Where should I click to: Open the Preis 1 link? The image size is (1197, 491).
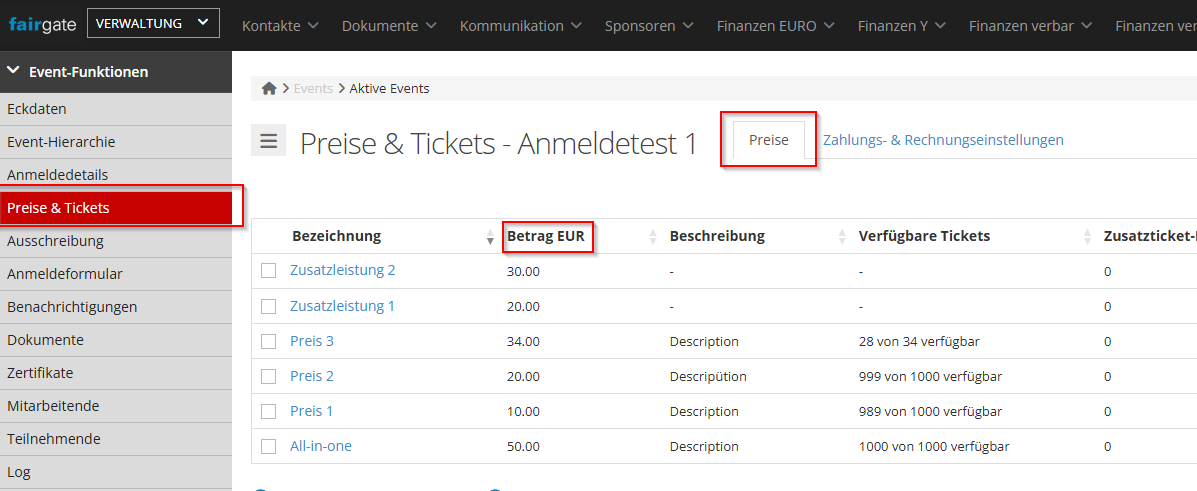point(312,411)
